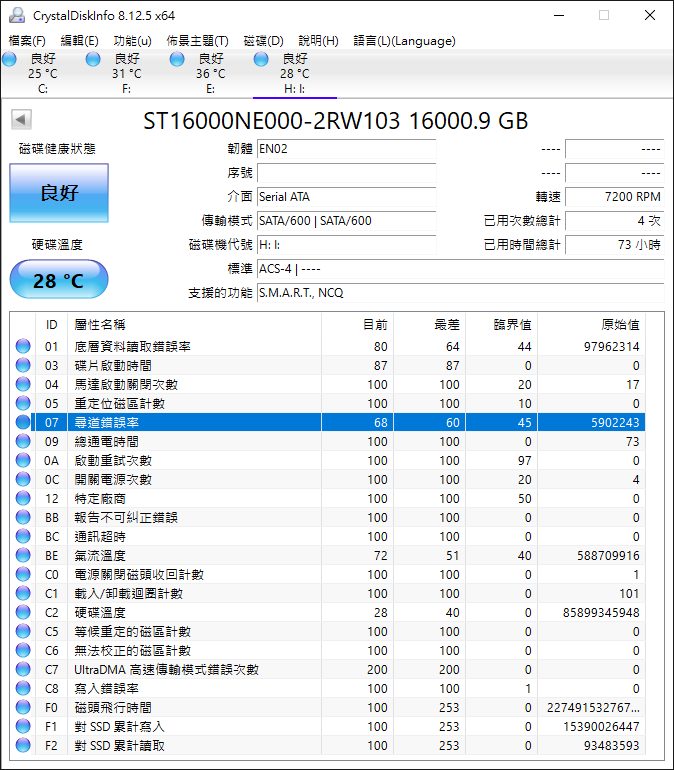Click the status orb for attribute F0

pos(23,707)
